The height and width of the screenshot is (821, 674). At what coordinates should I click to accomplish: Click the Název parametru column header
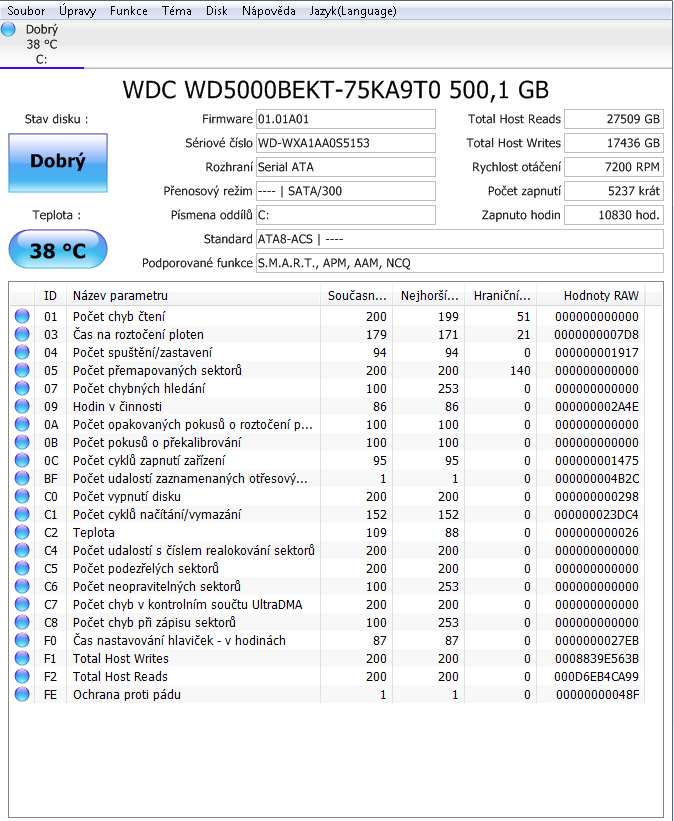(x=193, y=296)
